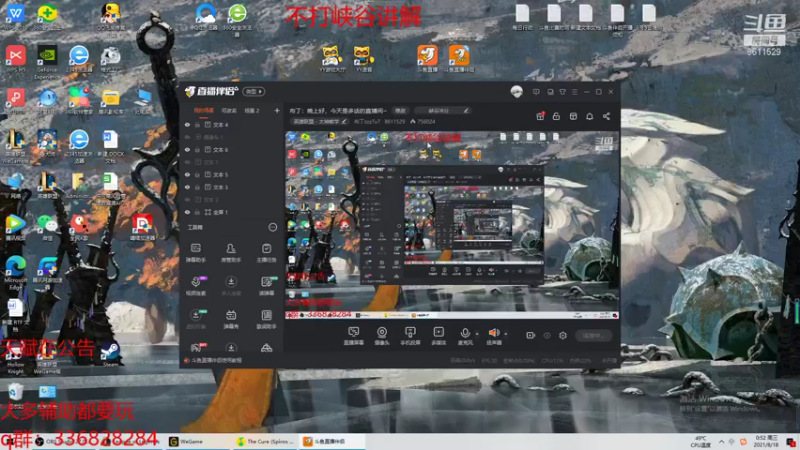Open GeForce Experience desktop icon
The height and width of the screenshot is (450, 800).
pyautogui.click(x=47, y=63)
